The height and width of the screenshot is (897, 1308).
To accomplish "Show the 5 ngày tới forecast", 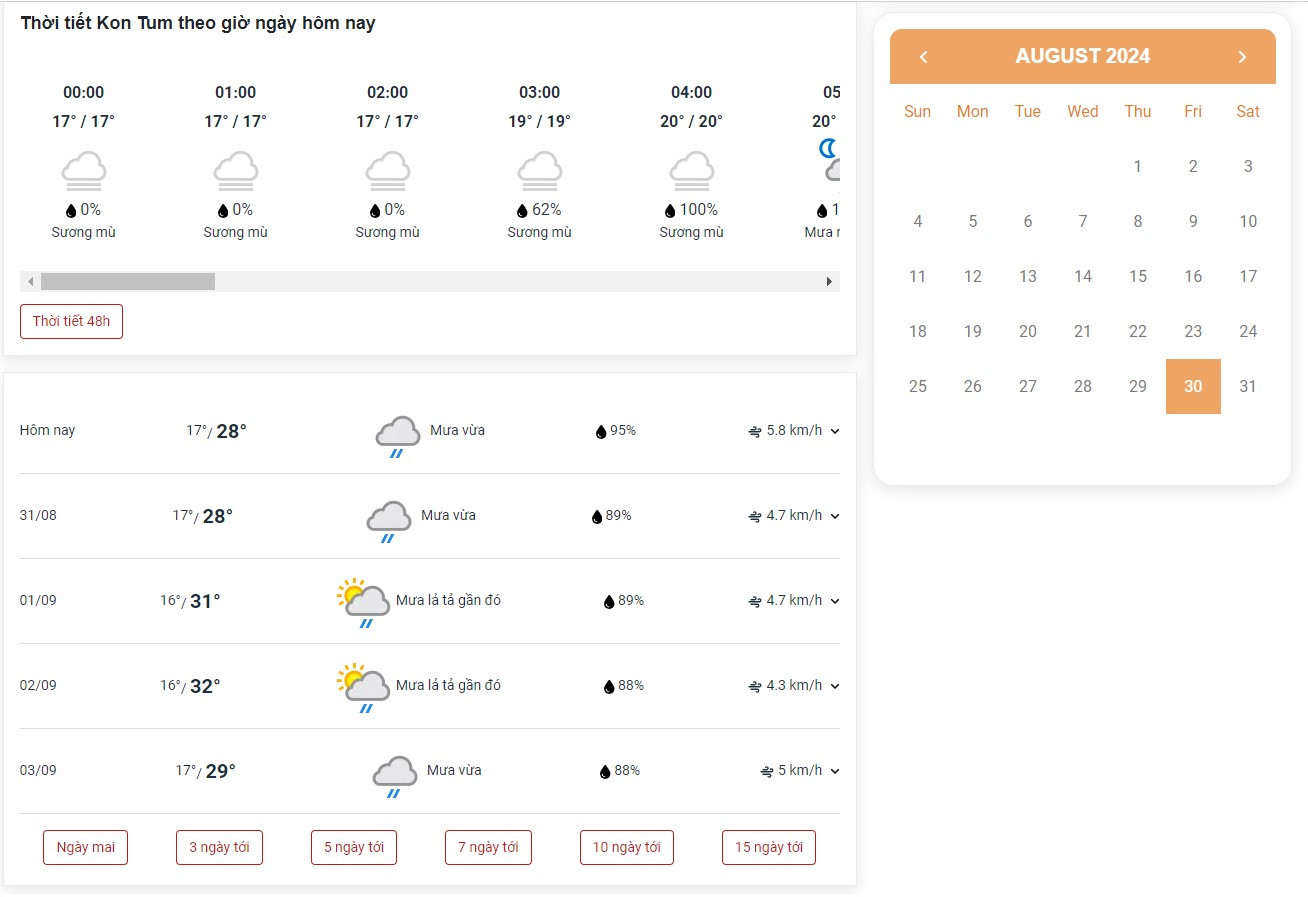I will tap(353, 847).
